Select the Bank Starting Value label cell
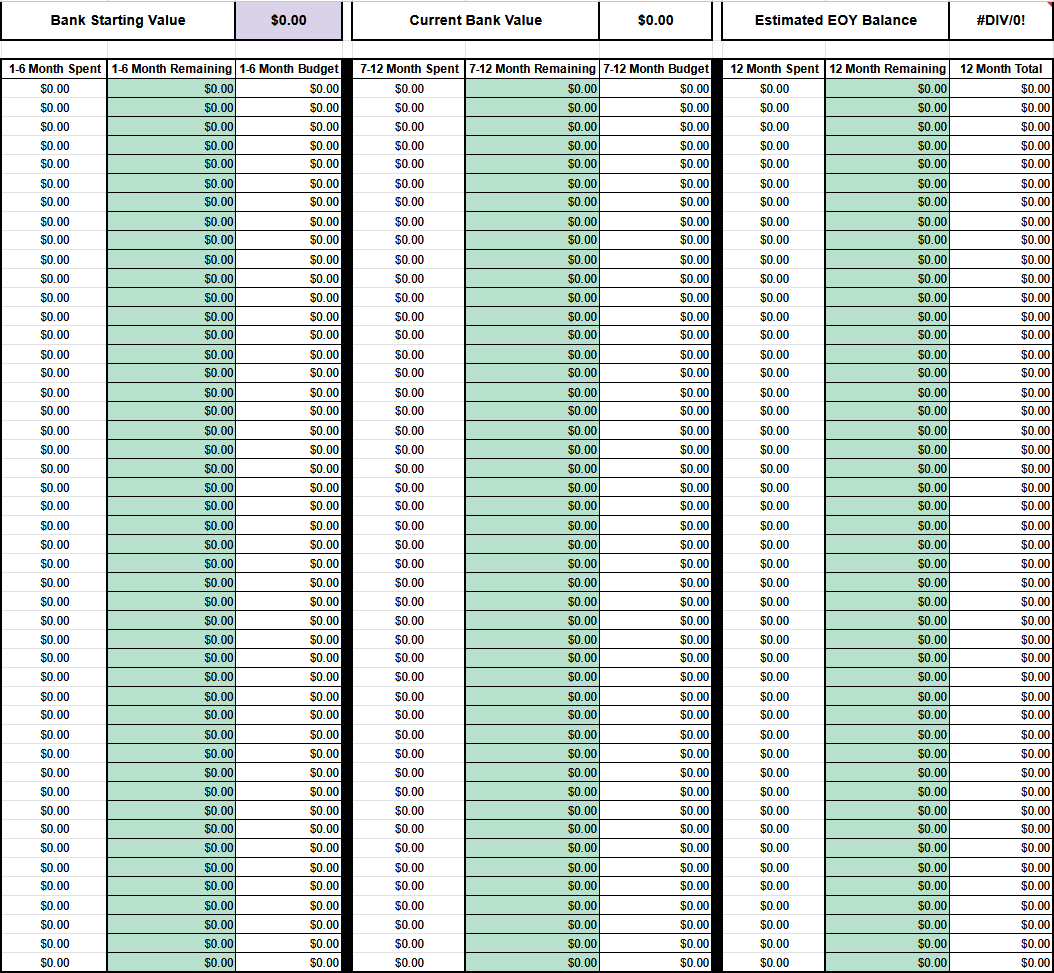The width and height of the screenshot is (1054, 973). [x=118, y=20]
